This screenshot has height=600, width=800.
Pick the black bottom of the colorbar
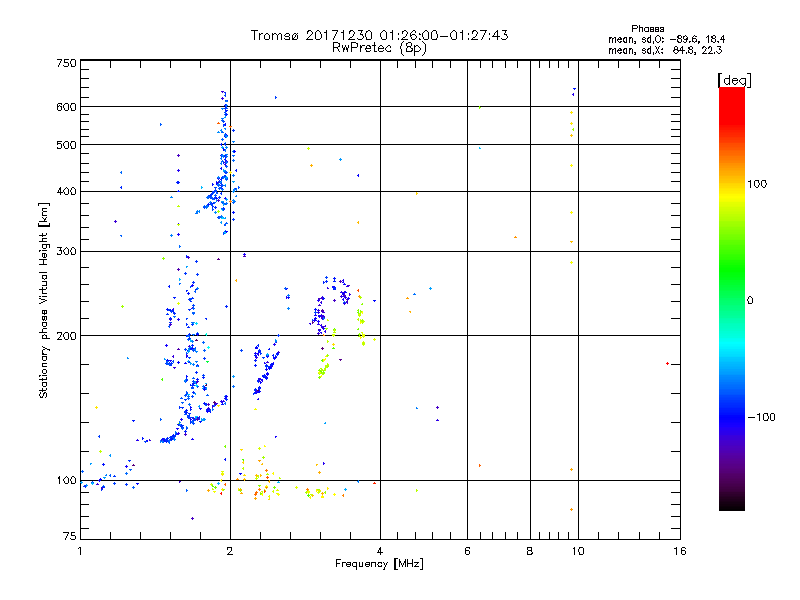point(731,506)
